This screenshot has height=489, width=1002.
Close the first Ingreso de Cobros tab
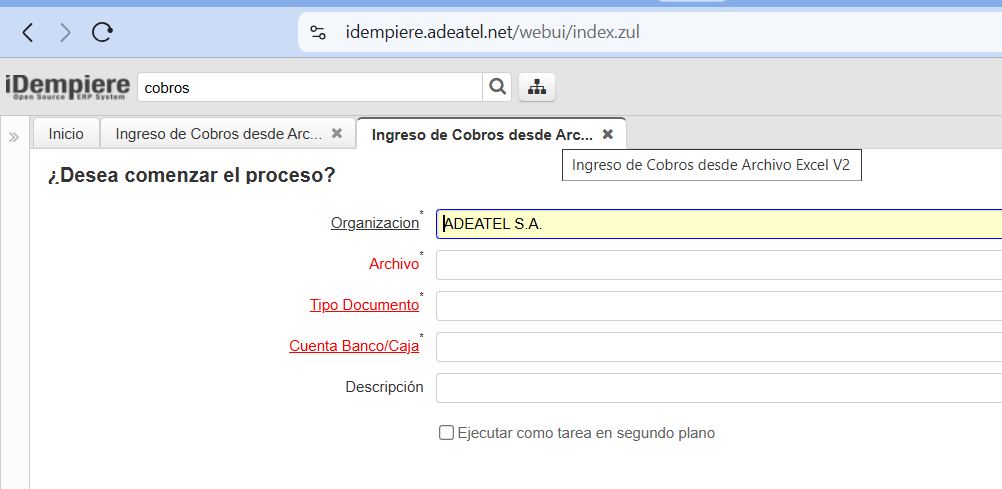[x=337, y=133]
